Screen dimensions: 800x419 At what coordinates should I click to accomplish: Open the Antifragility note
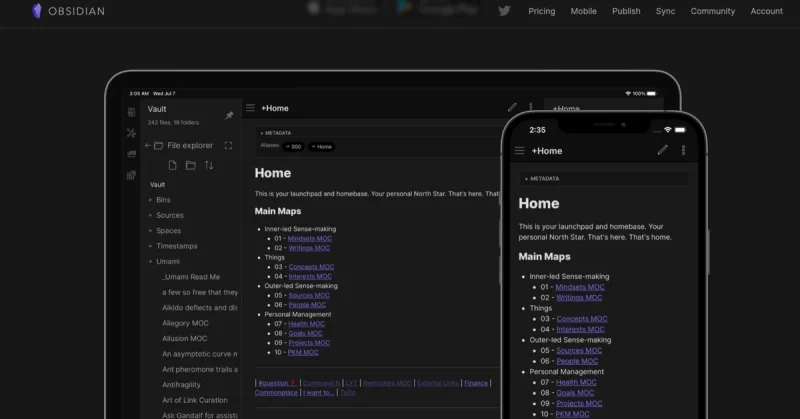click(181, 385)
